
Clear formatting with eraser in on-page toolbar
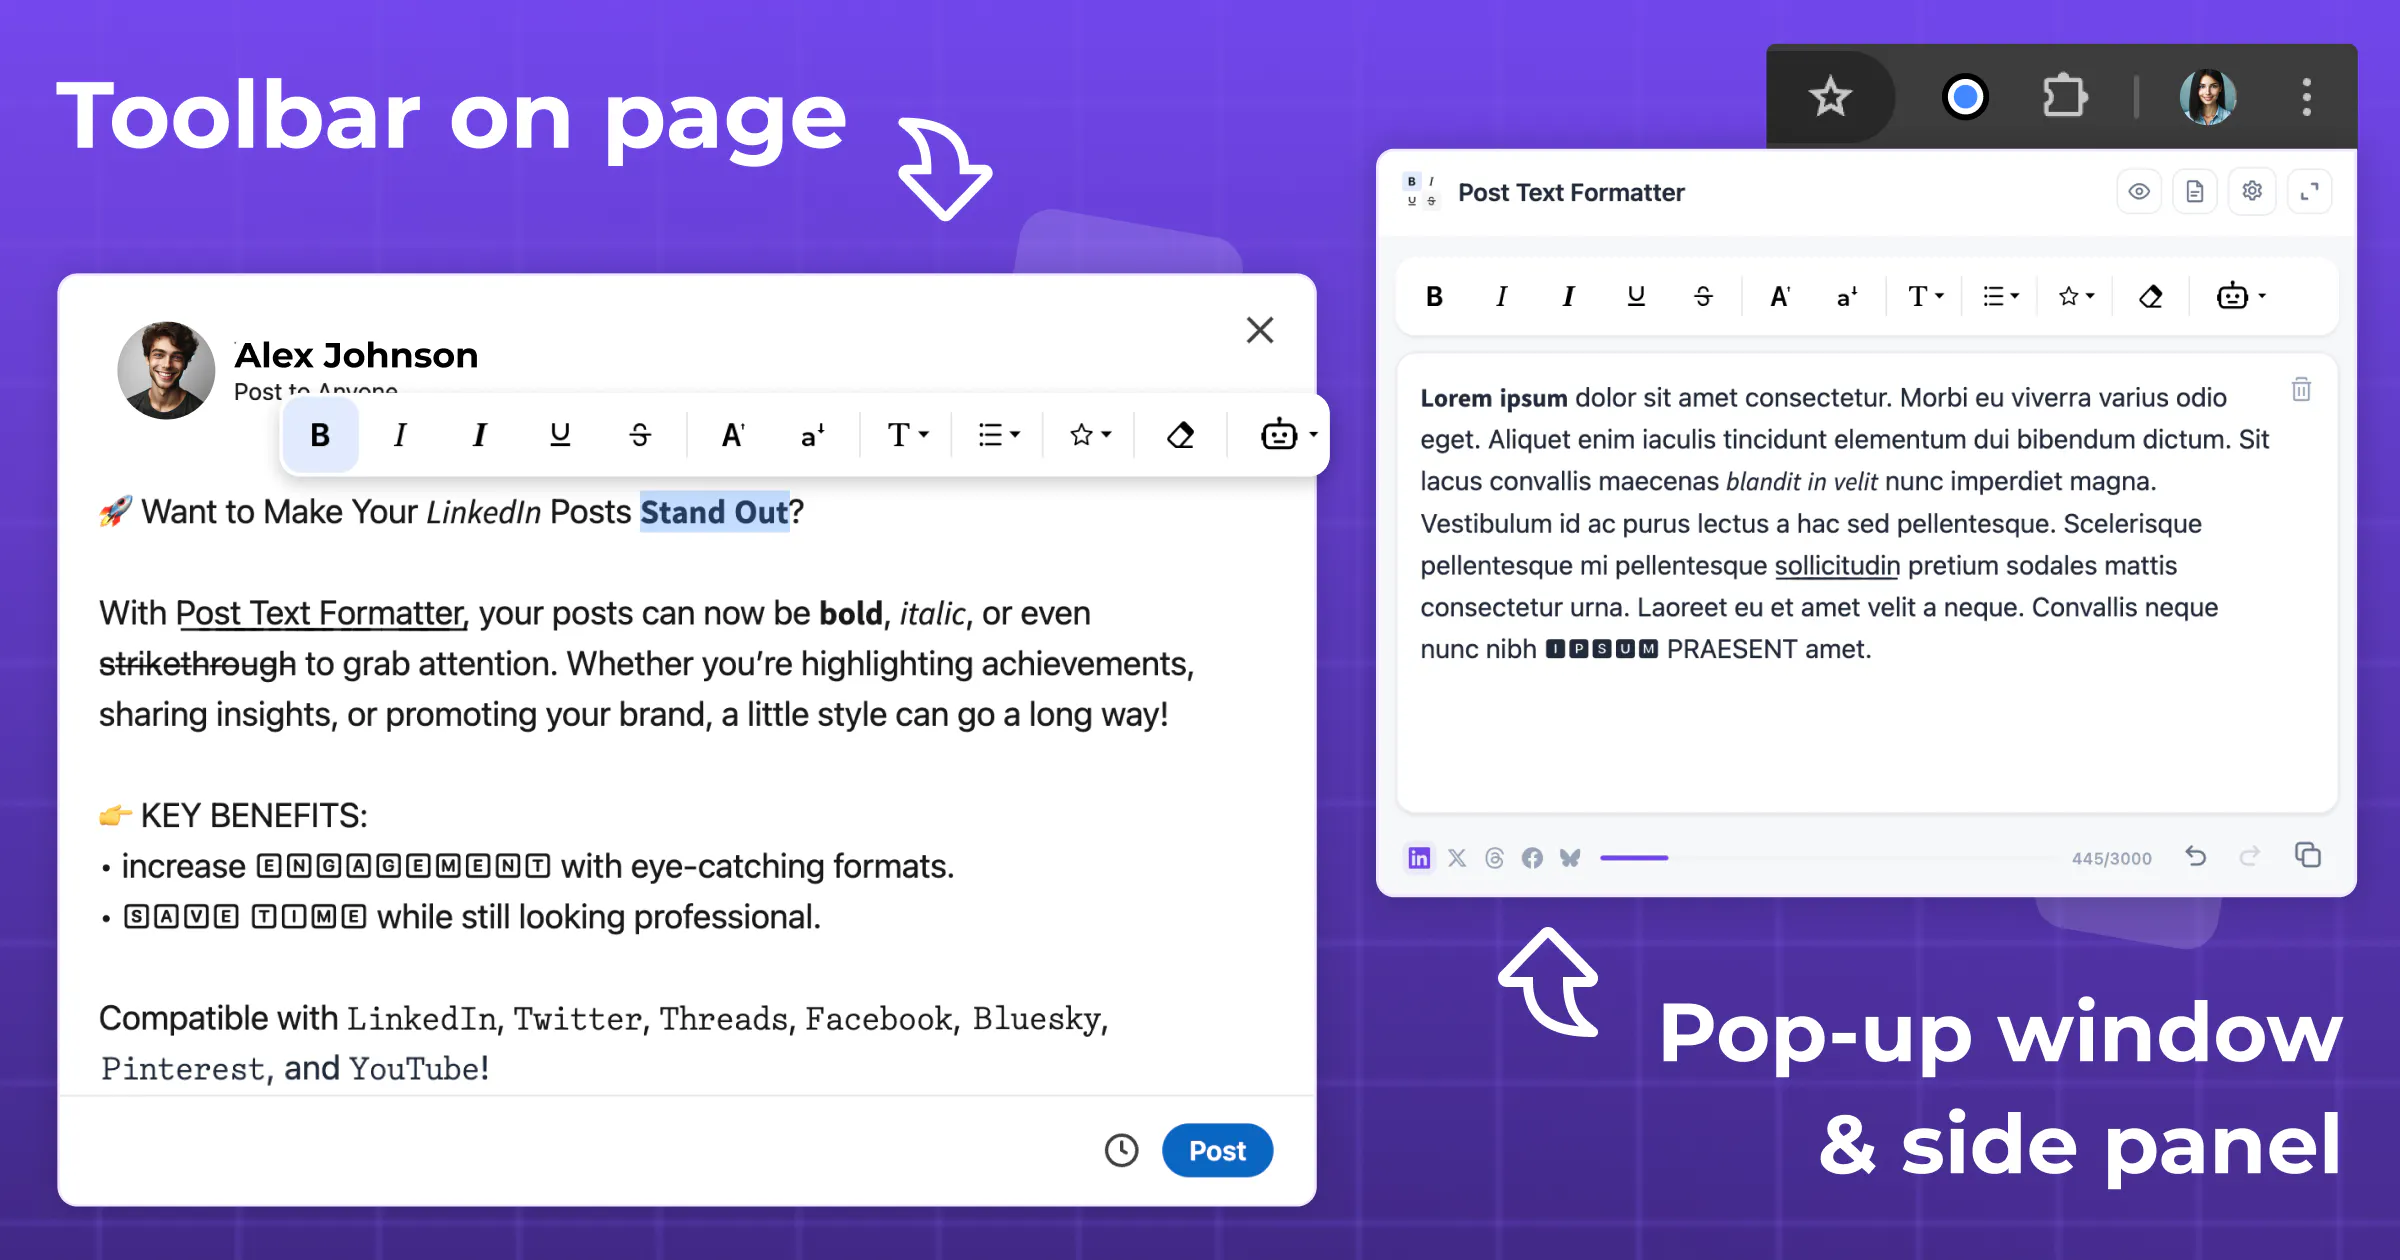(1181, 435)
